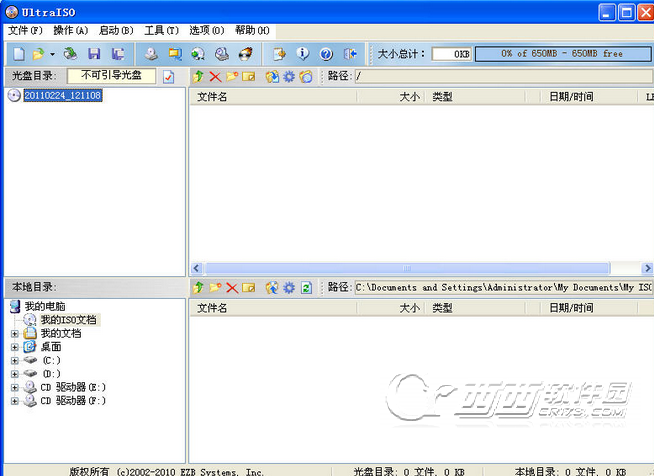Create a new ISO with the blank-page icon
The width and height of the screenshot is (654, 476).
pyautogui.click(x=19, y=54)
